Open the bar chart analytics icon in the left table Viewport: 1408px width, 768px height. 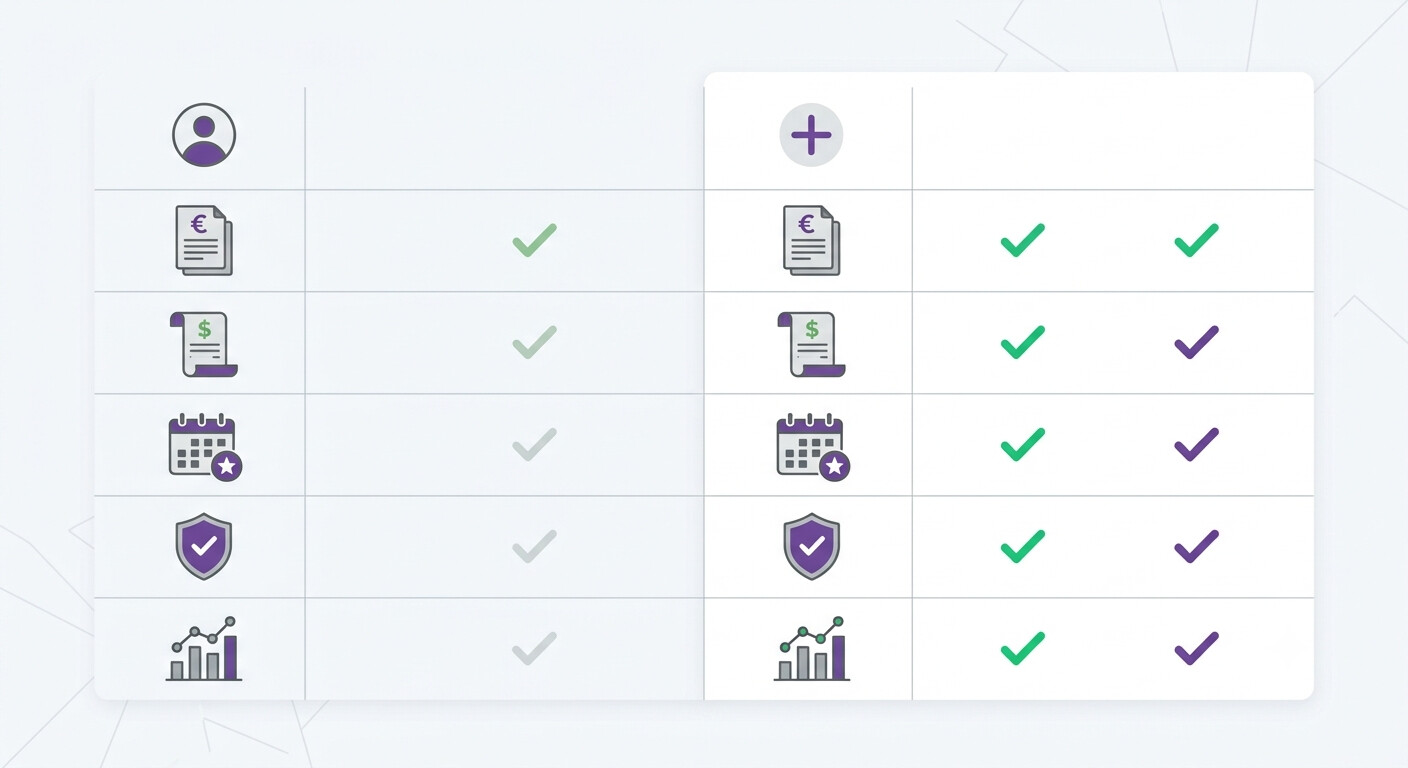pyautogui.click(x=204, y=649)
